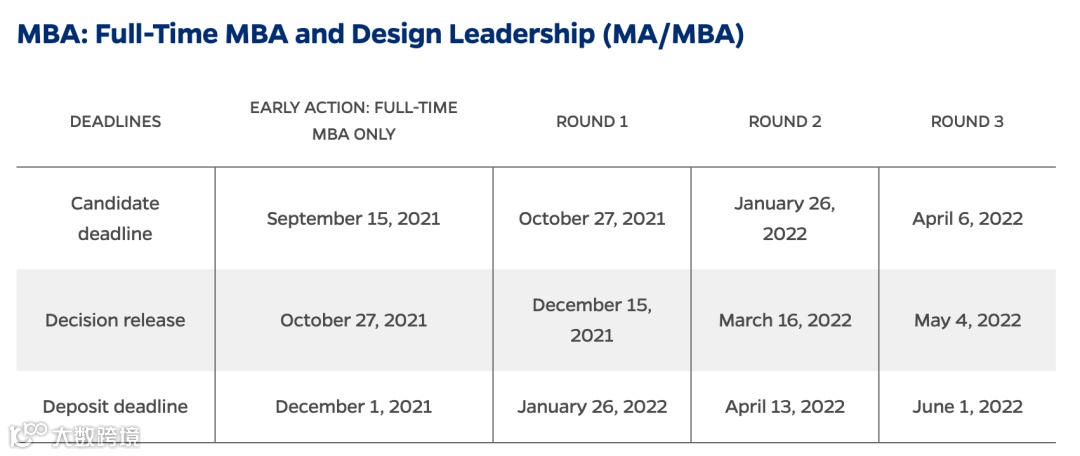
Task: Click the March 16, 2022 cell
Action: coord(785,320)
